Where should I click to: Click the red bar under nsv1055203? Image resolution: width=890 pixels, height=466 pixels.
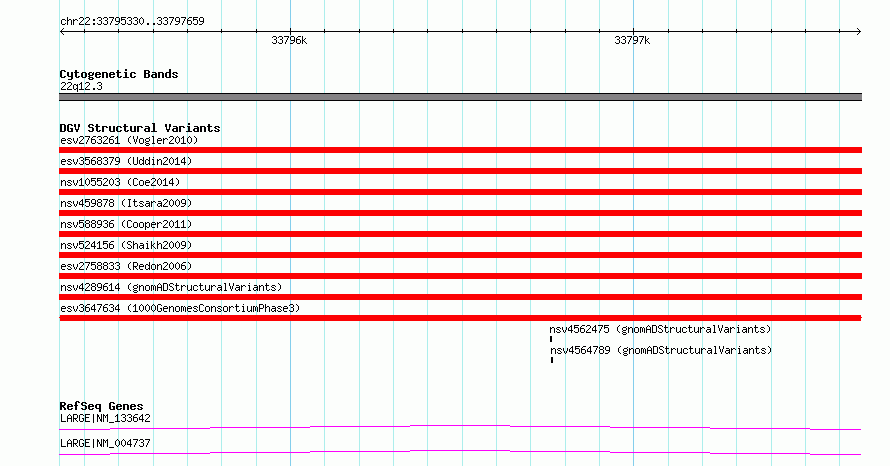460,192
